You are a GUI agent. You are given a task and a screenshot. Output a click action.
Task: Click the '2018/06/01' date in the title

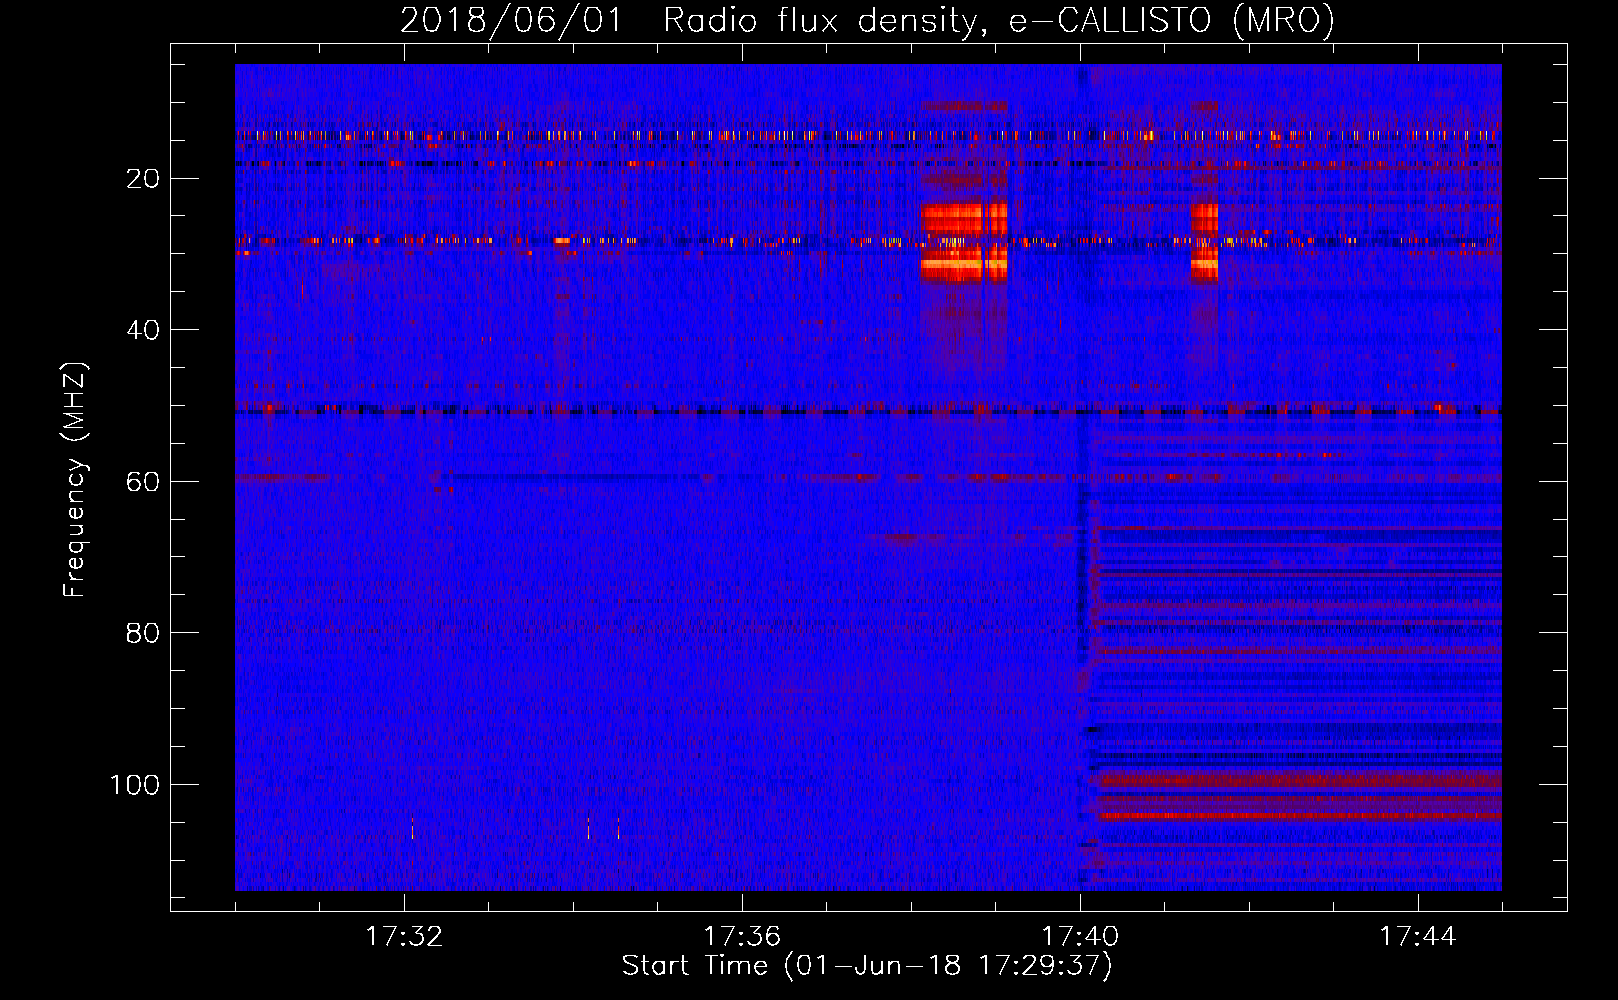[511, 20]
